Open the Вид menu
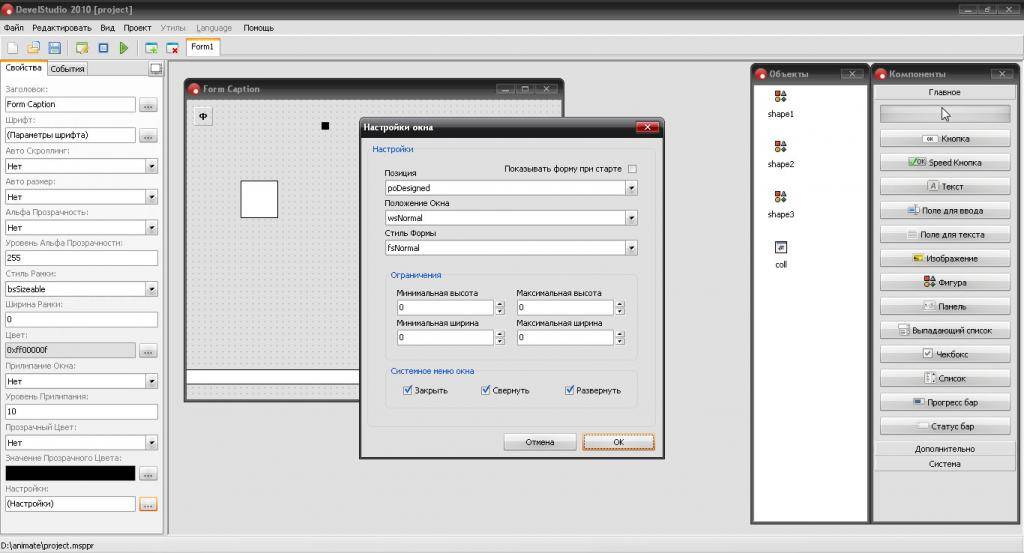Screen dimensions: 1024x553 click(x=108, y=28)
